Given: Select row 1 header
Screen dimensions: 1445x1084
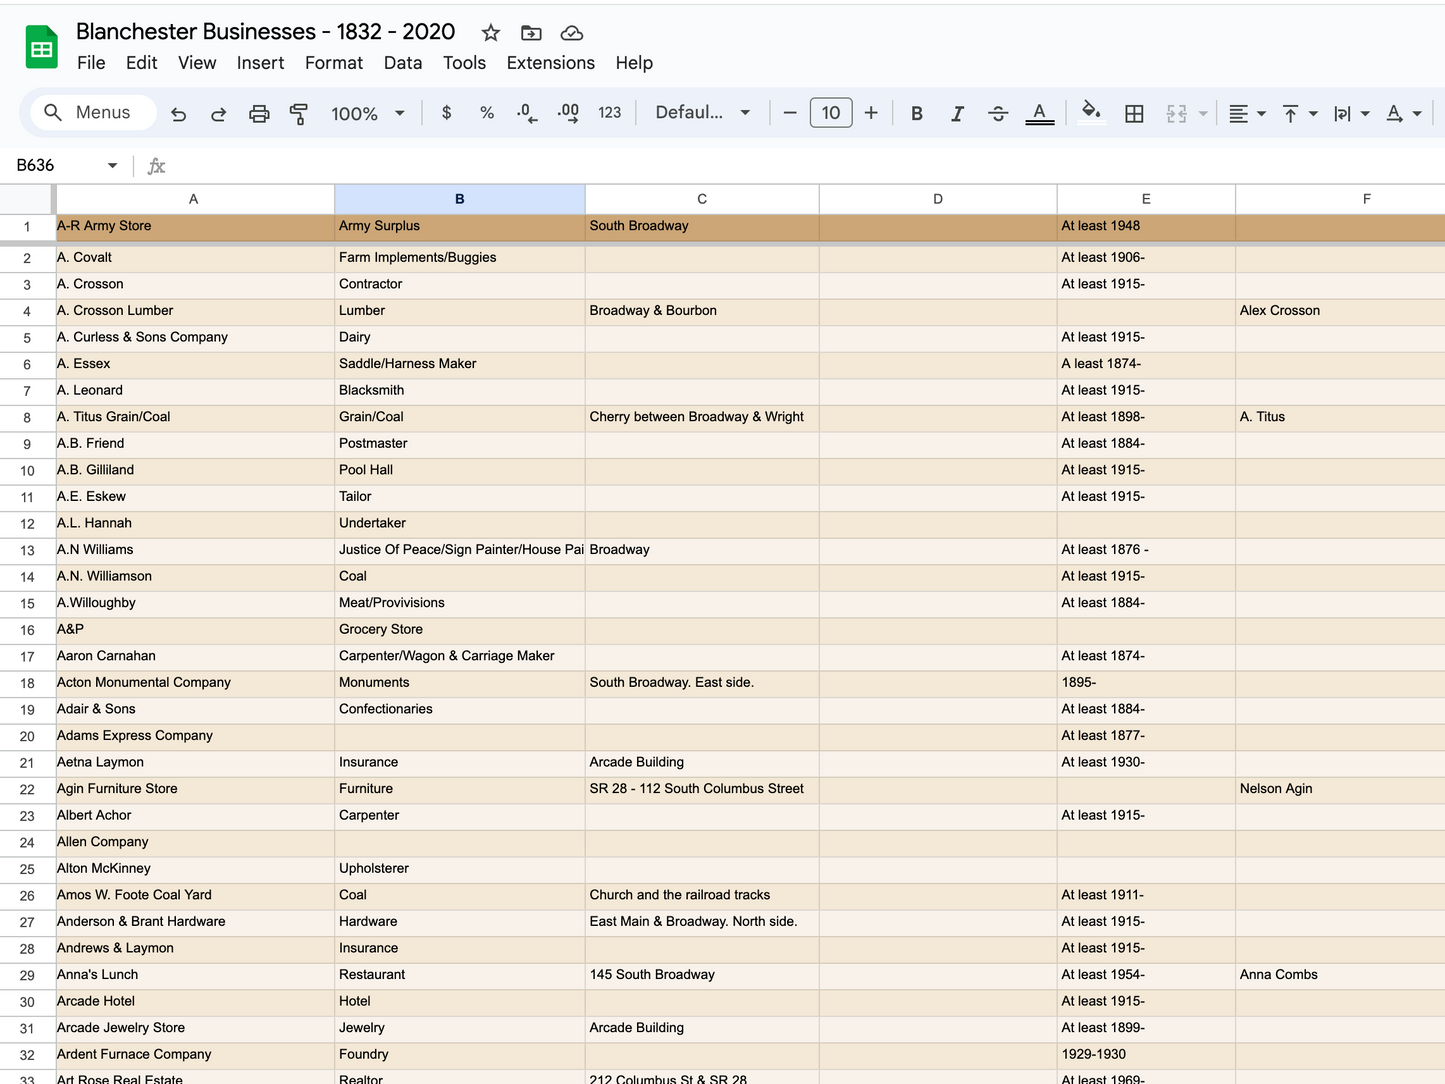Looking at the screenshot, I should [27, 227].
